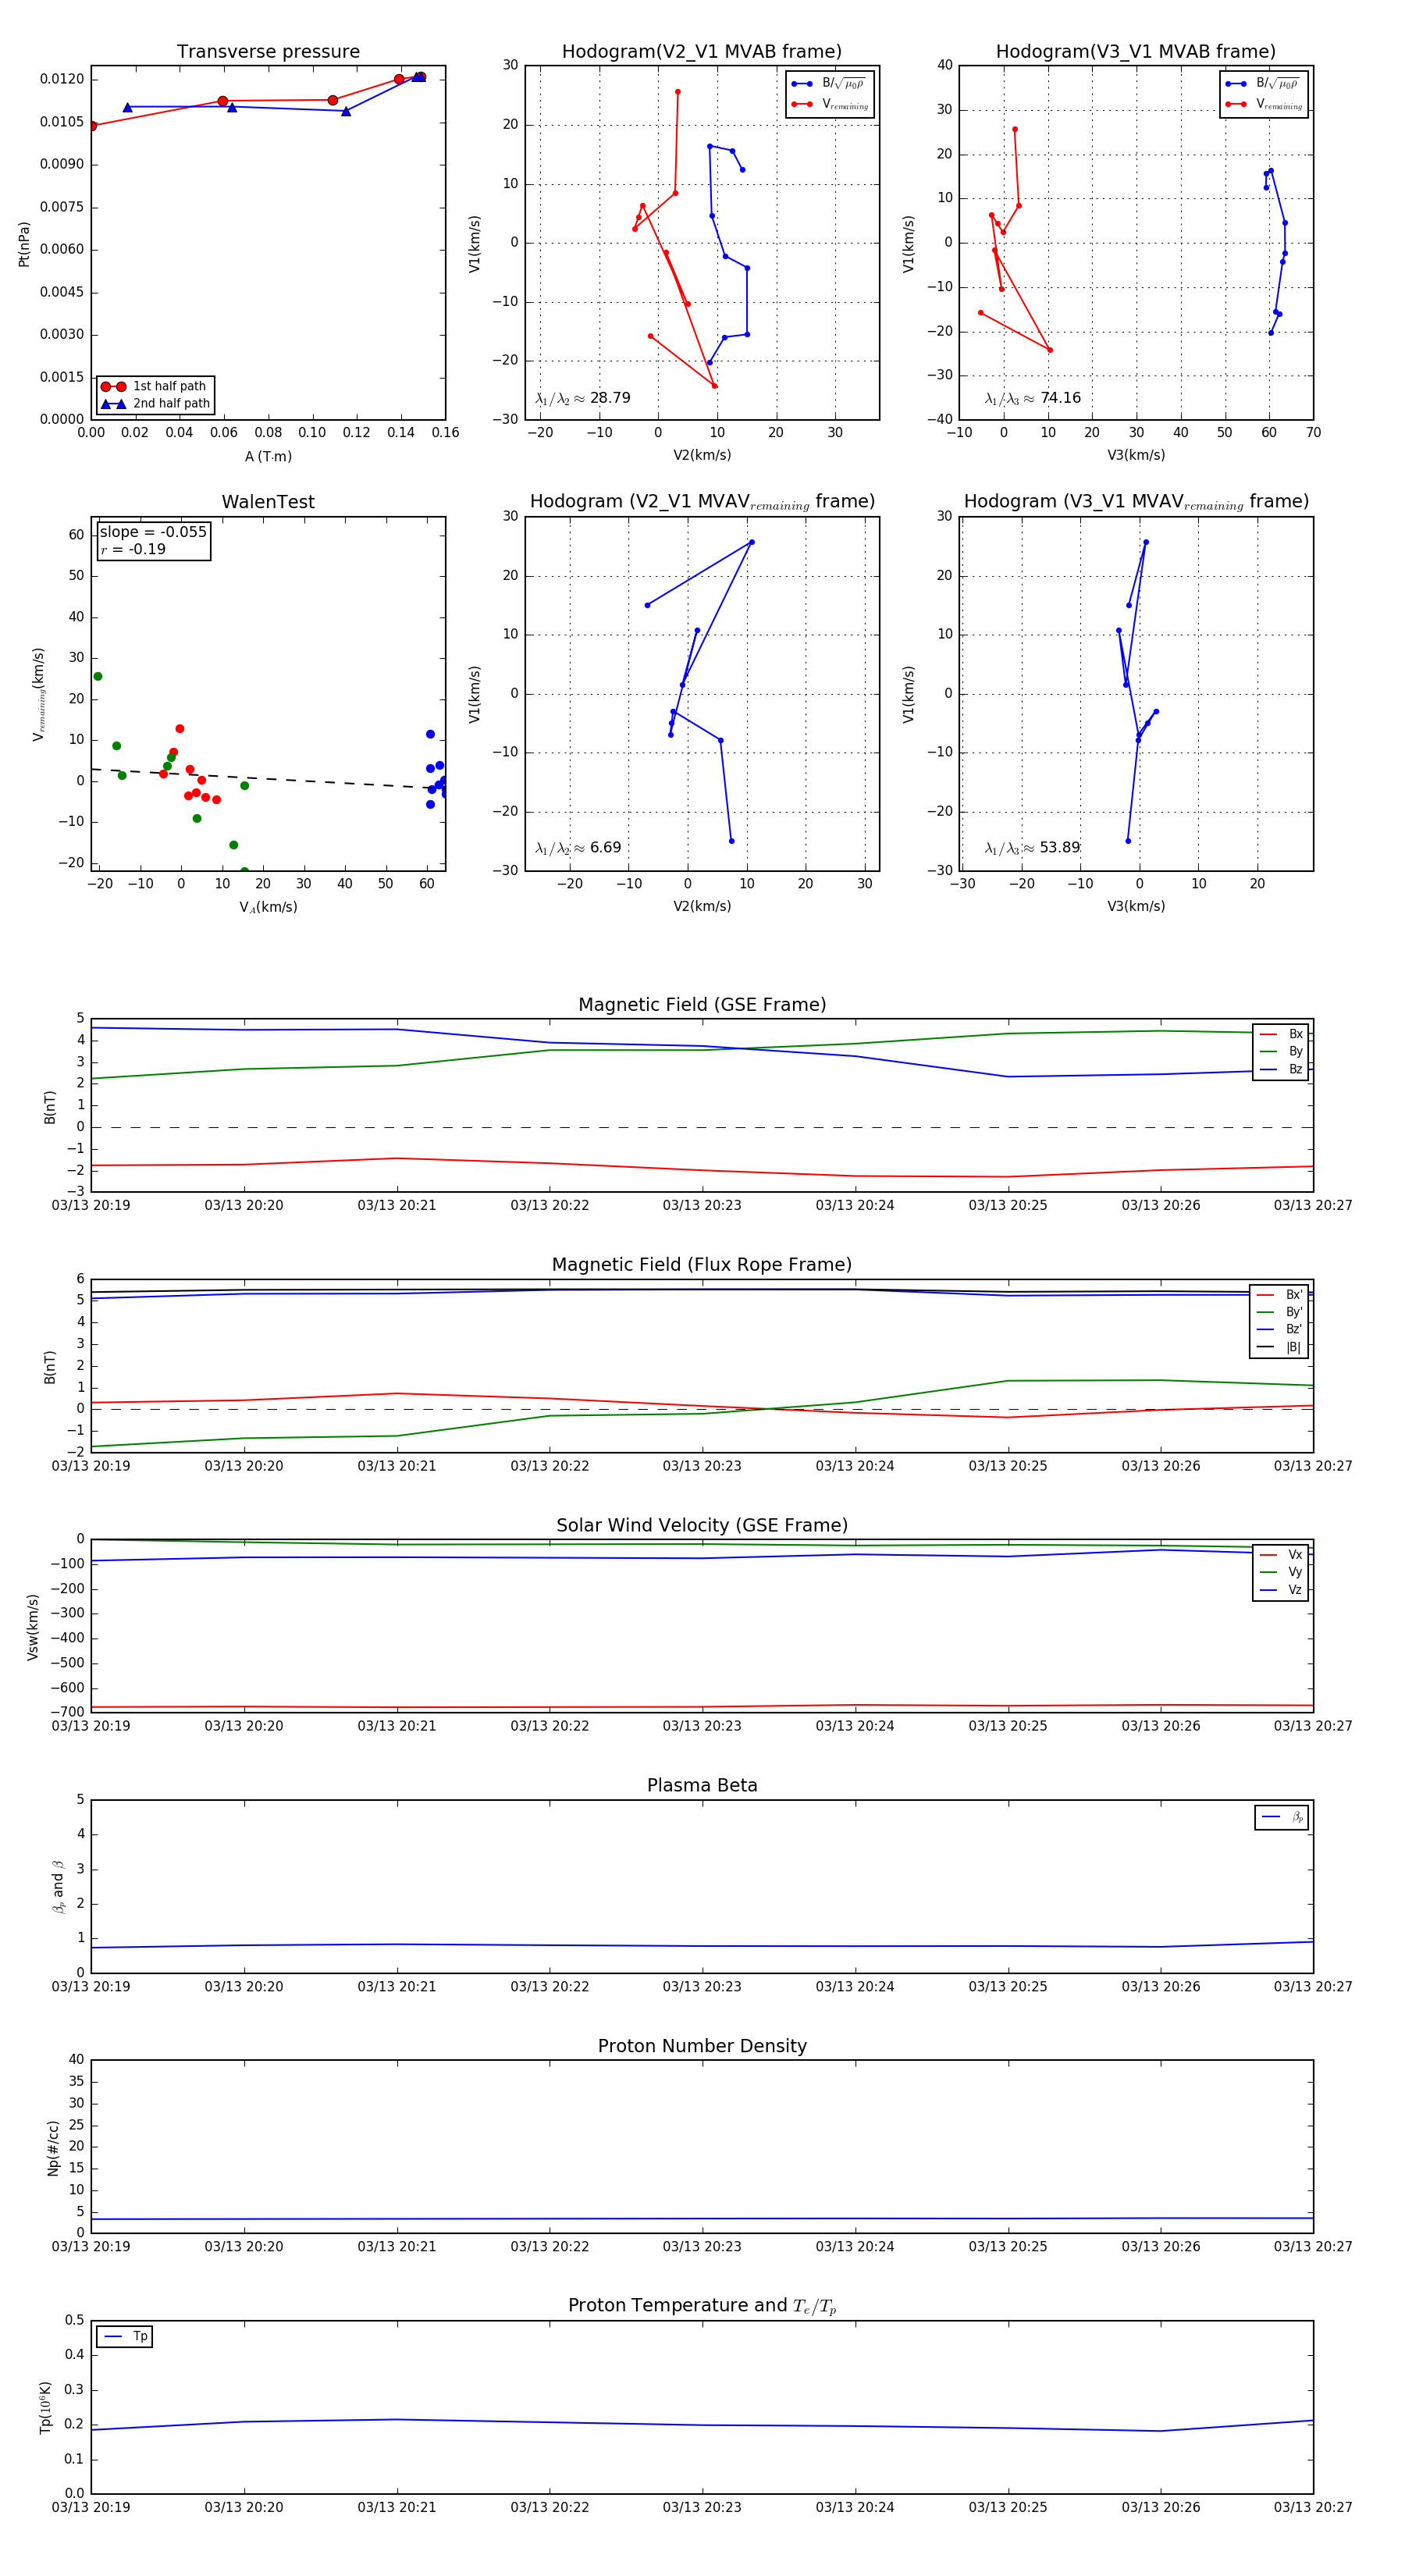This screenshot has height=2576, width=1405.
Task: Click the '|B|' legend entry
Action: 1279,1347
